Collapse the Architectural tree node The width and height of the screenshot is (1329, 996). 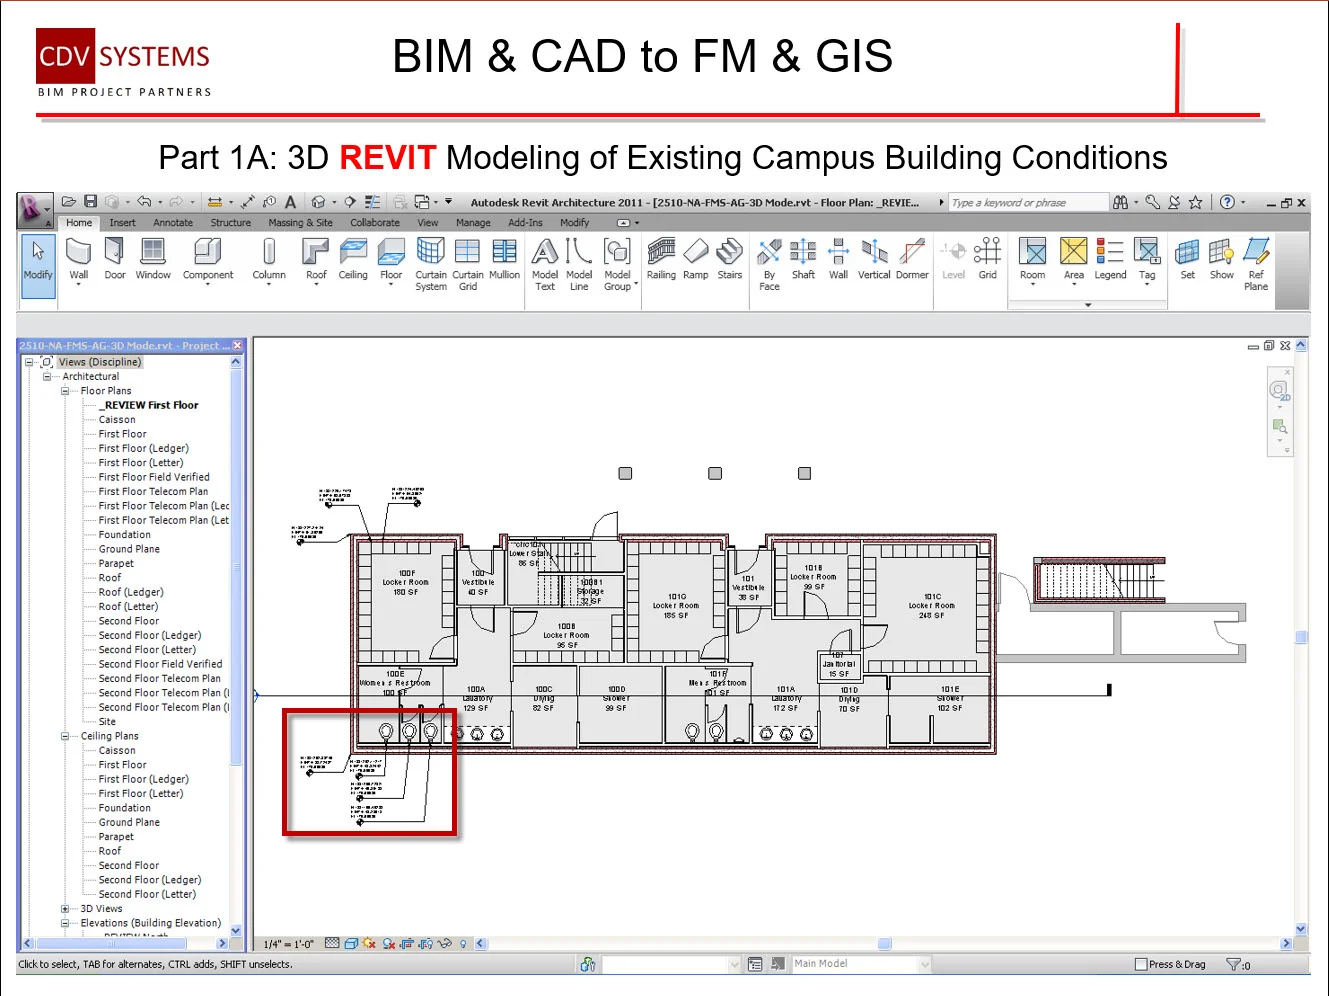click(x=47, y=377)
